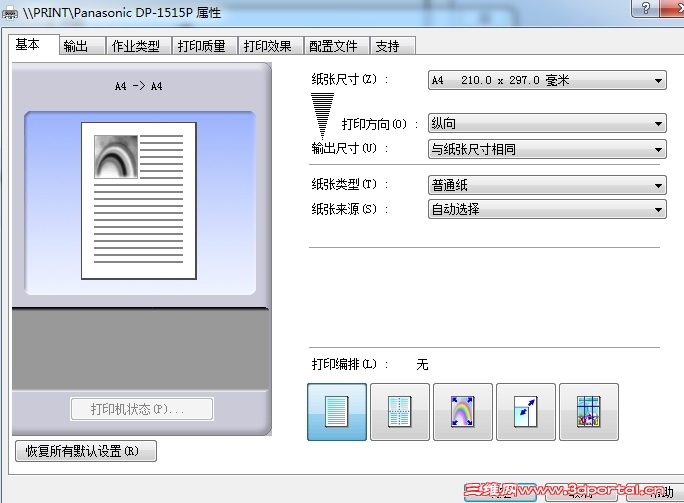Switch to the 基本 tab
This screenshot has height=503, width=684.
(34, 44)
